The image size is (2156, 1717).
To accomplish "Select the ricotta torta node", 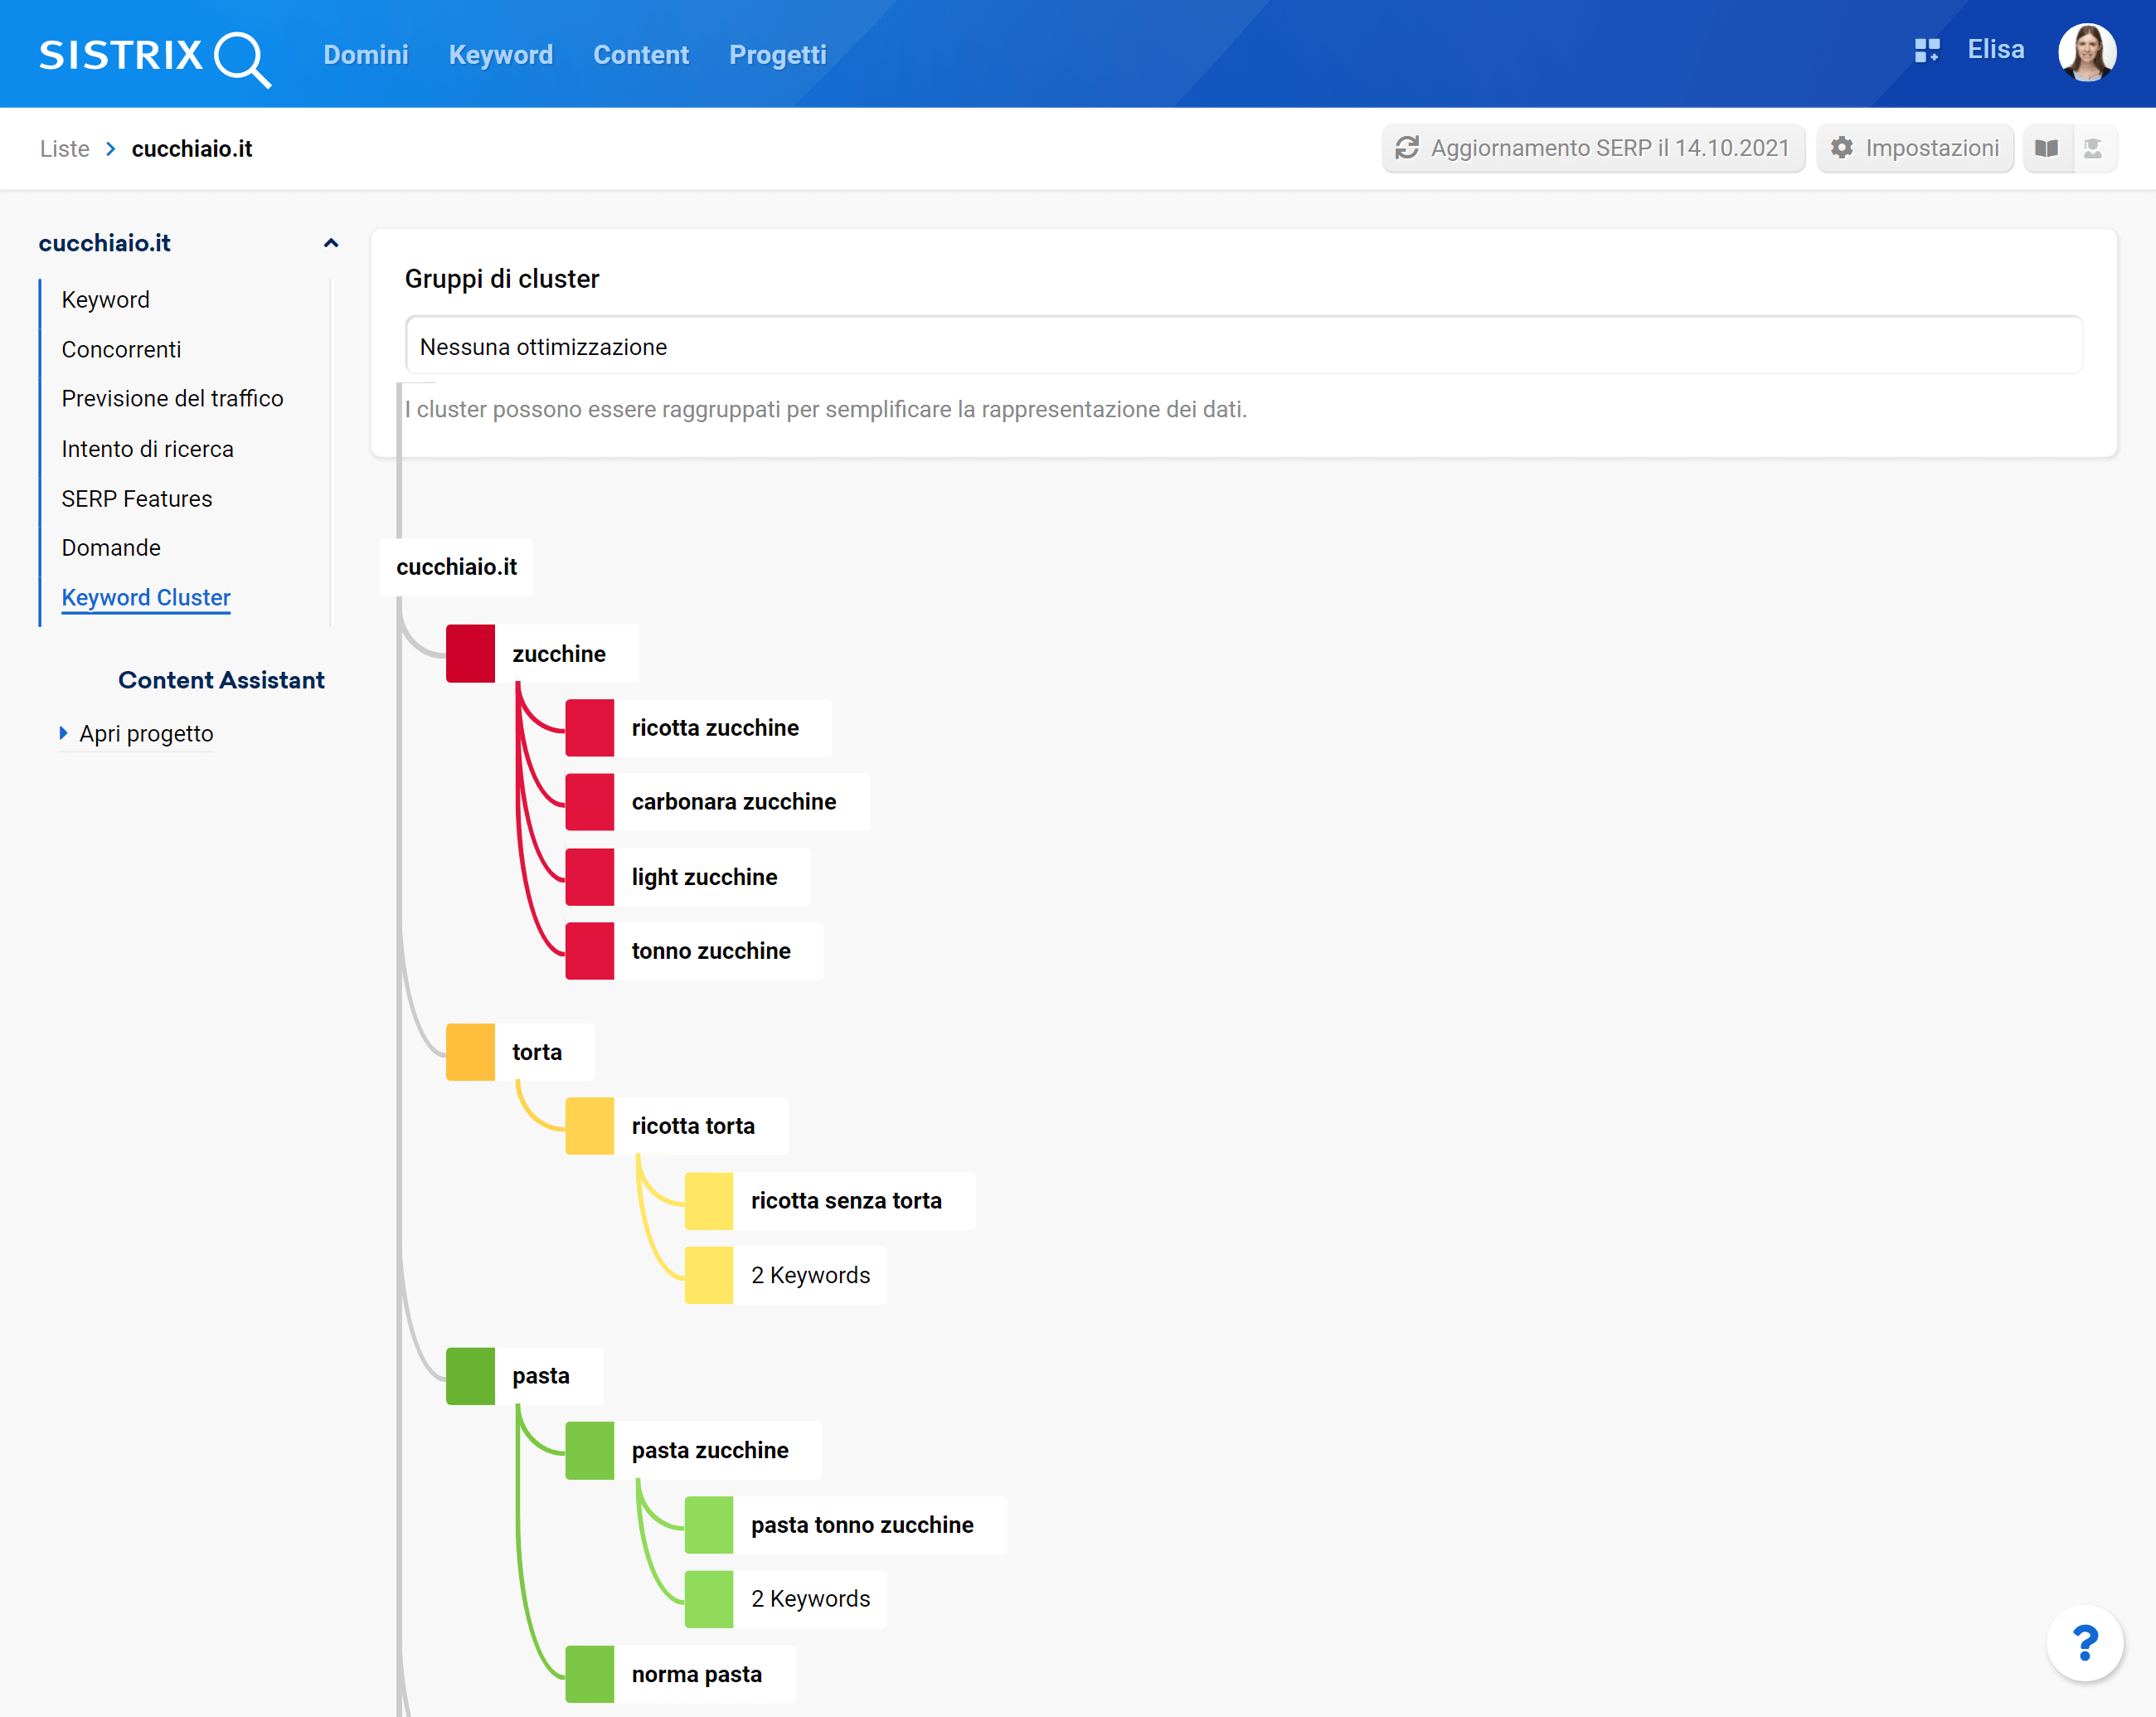I will click(x=693, y=1126).
